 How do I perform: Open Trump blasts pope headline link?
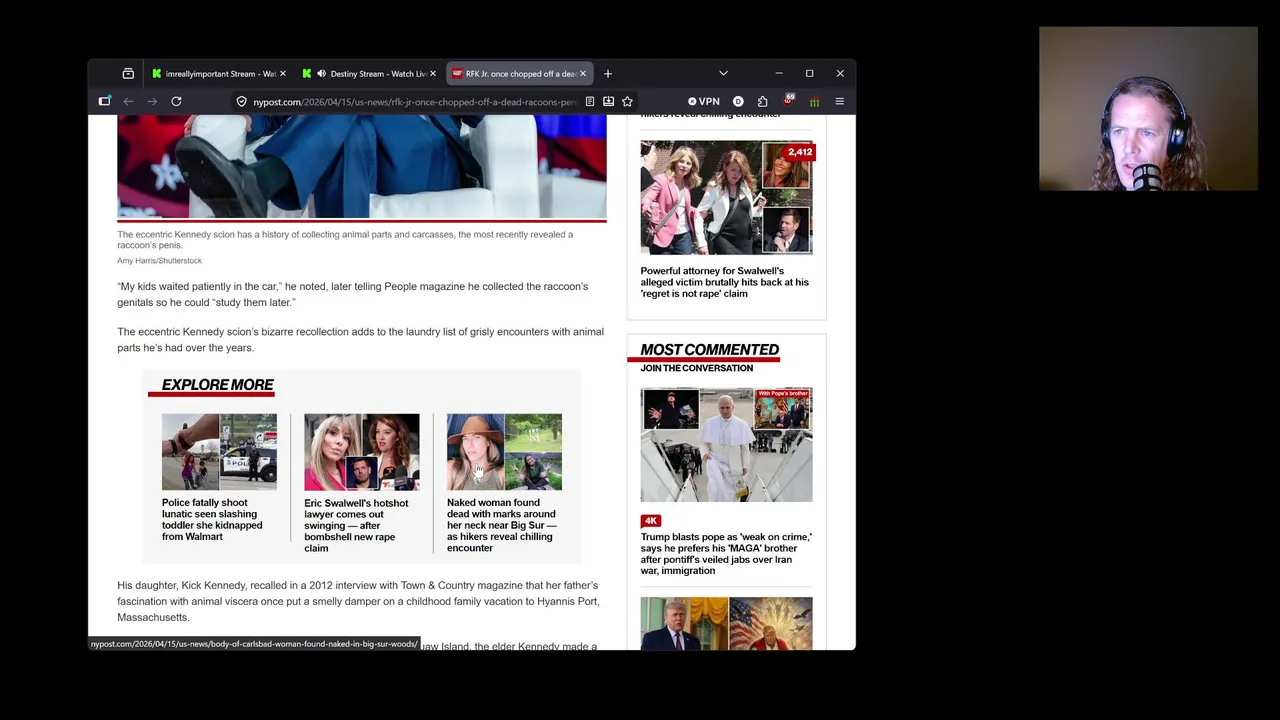click(726, 554)
